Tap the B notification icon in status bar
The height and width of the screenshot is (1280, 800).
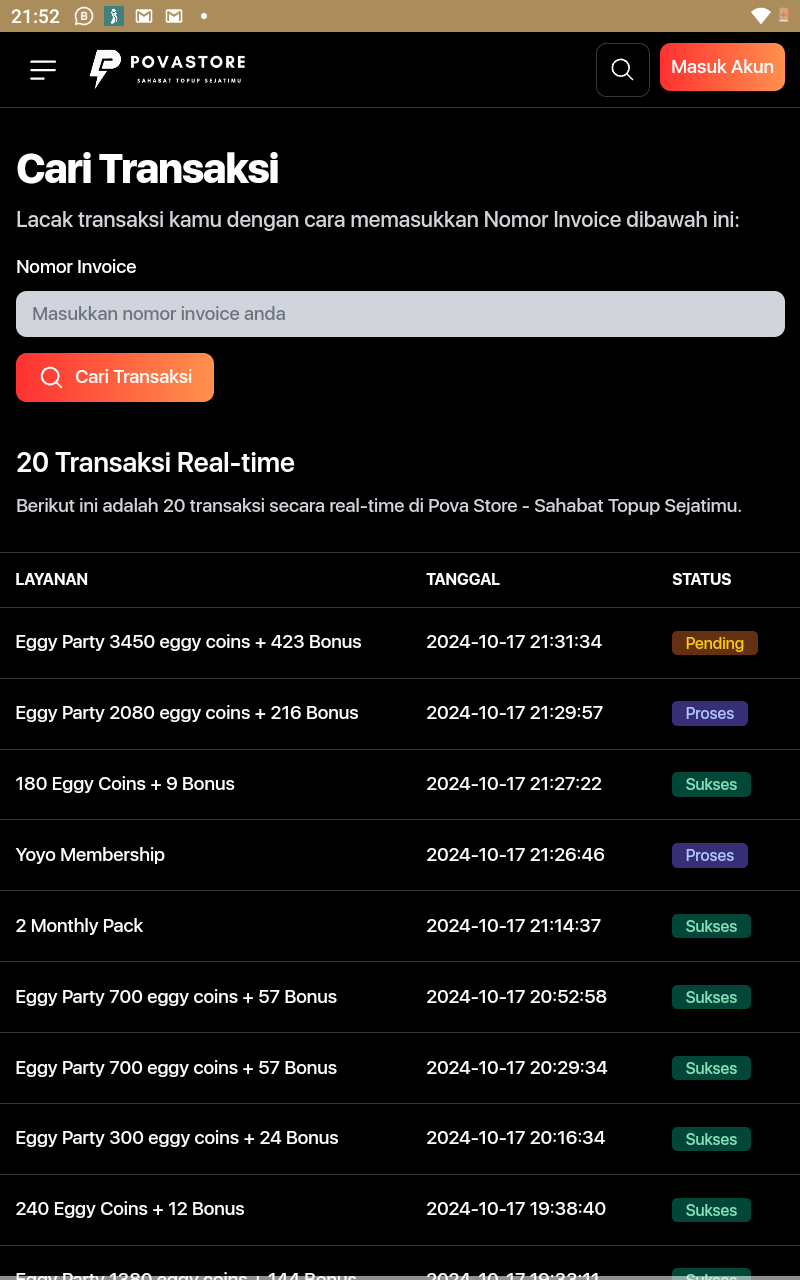click(84, 16)
